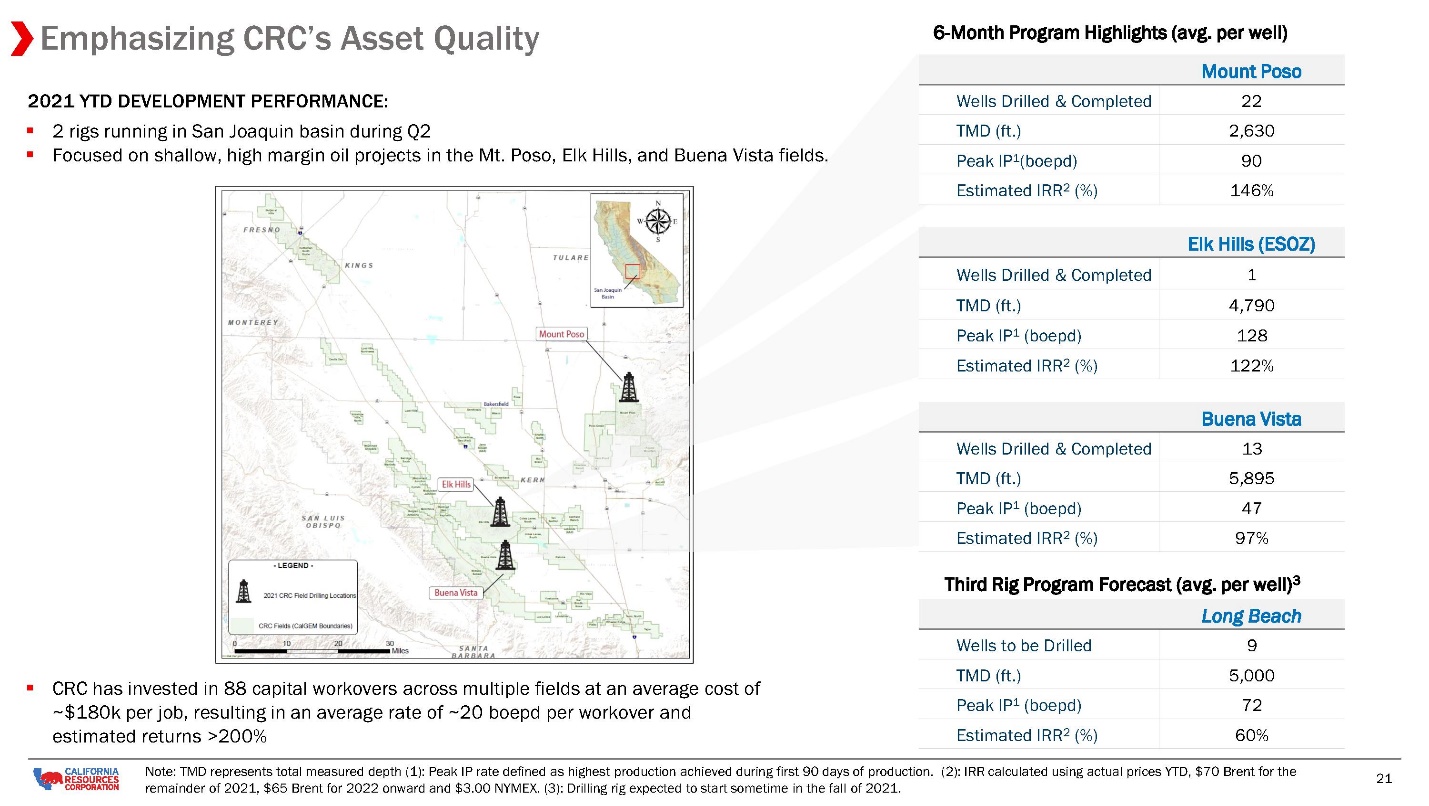This screenshot has width=1429, height=806.
Task: Click the slide title "Emphasizing CRC's Asset Quality"
Action: (x=289, y=39)
